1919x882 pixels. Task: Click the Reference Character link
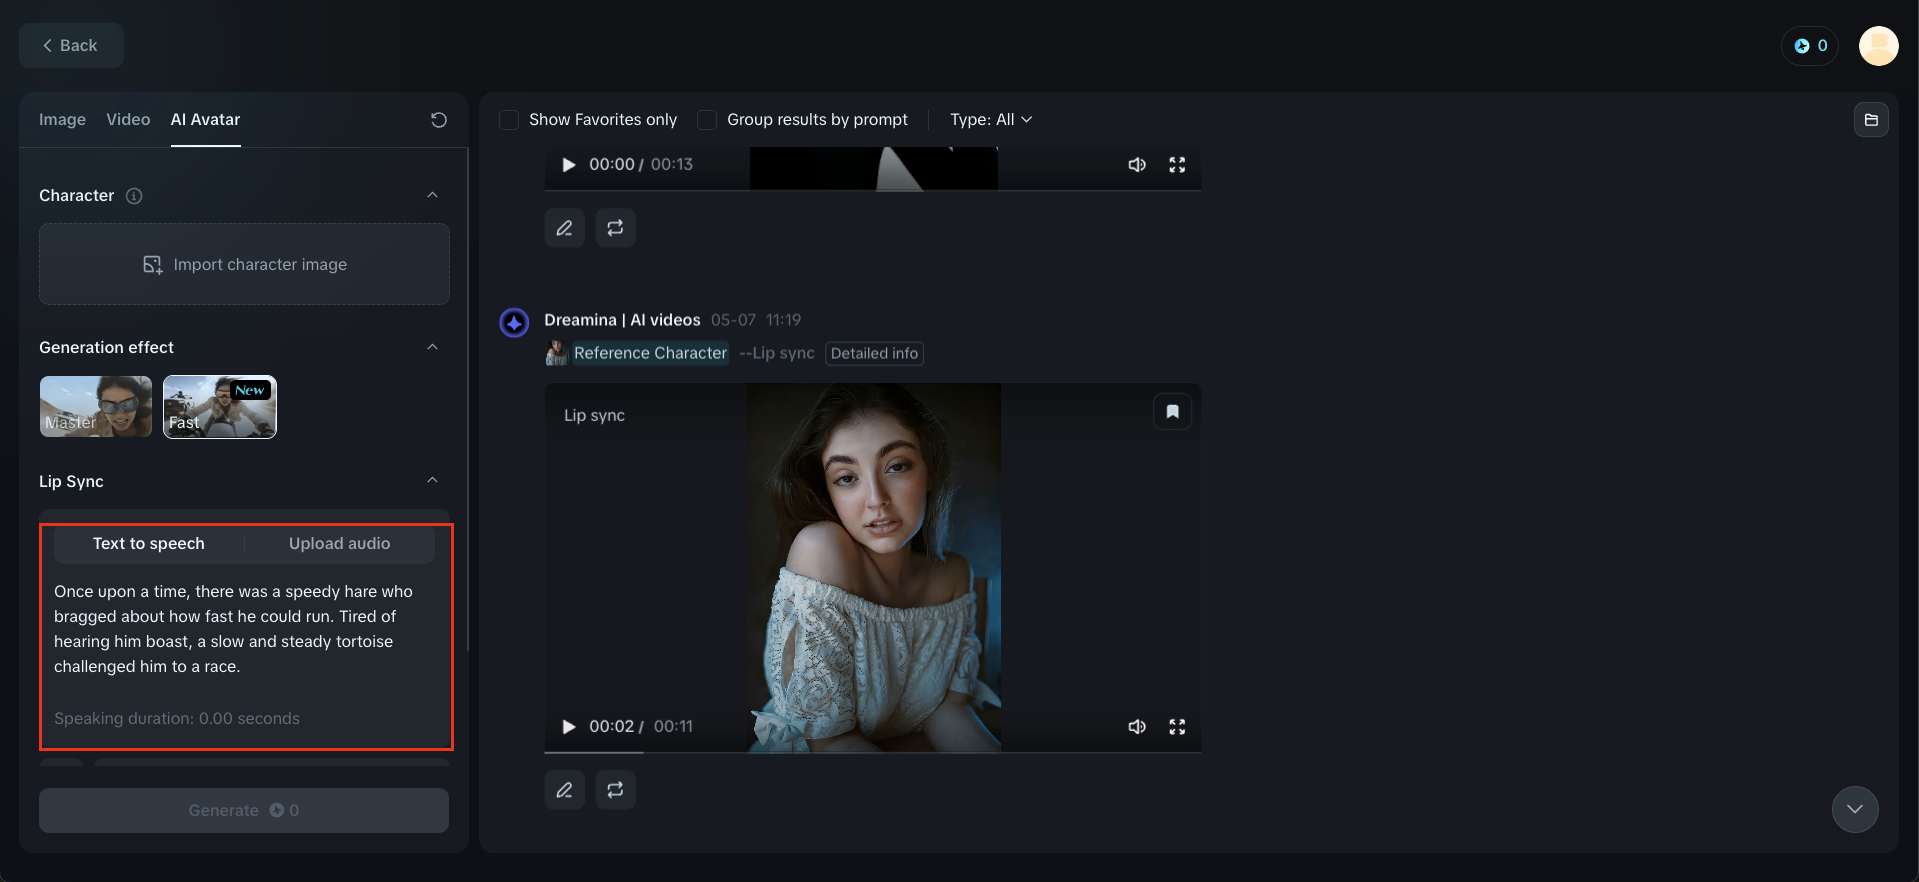(650, 353)
